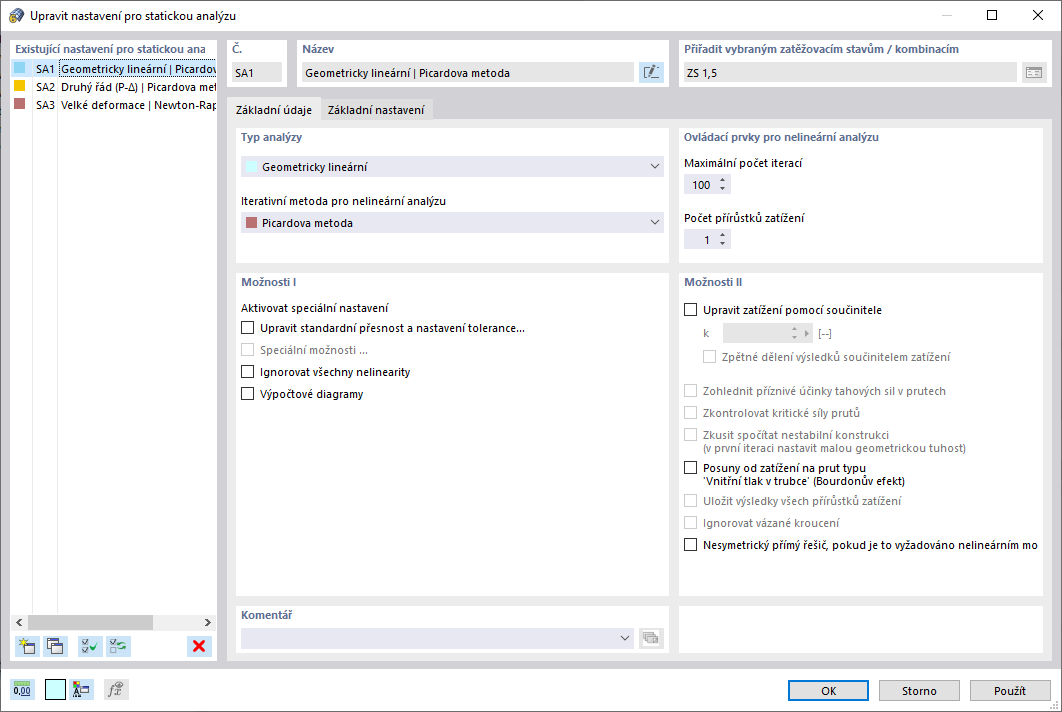Open the load case assignment icon
Image resolution: width=1062 pixels, height=712 pixels.
tap(1033, 72)
